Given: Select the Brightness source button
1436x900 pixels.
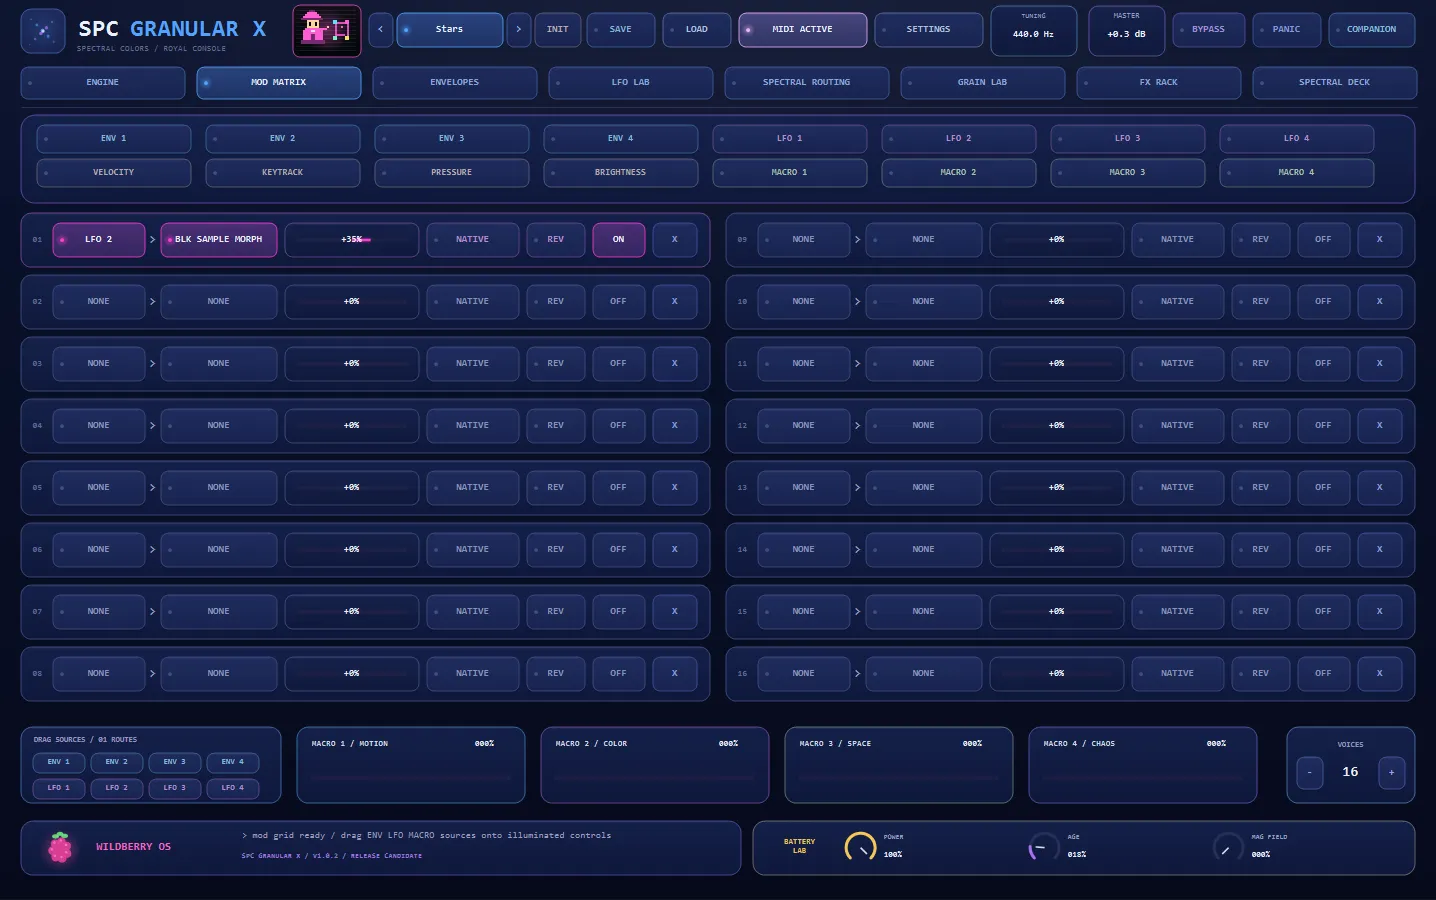Looking at the screenshot, I should point(621,173).
